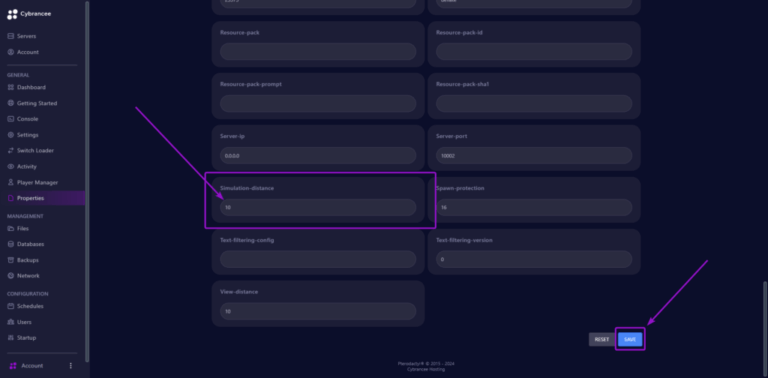Click the Backups archive icon

(x=11, y=260)
